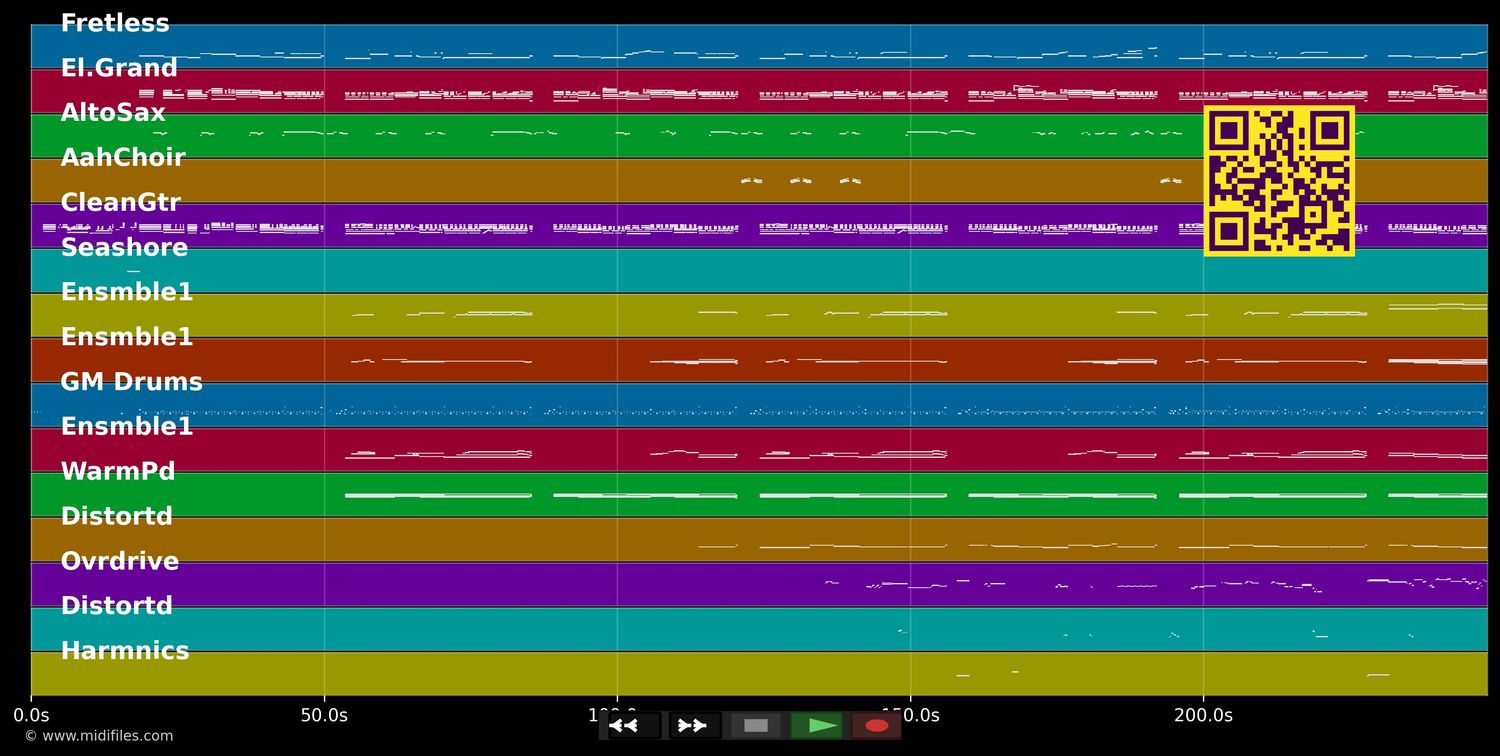Choose the AahChoir track label

pyautogui.click(x=123, y=158)
